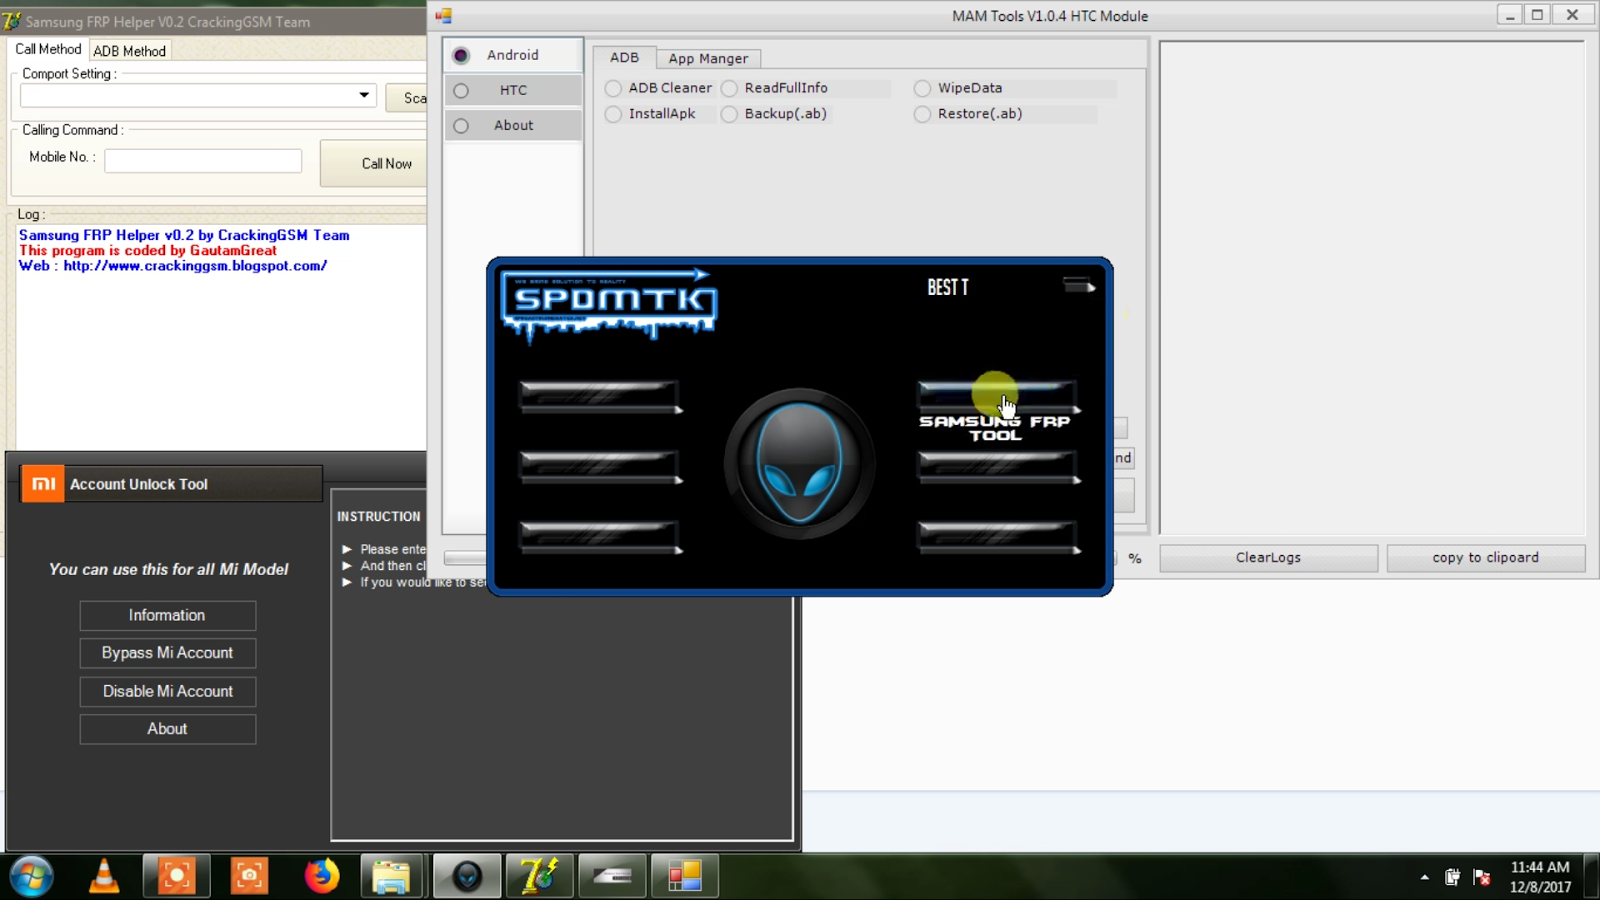Open VLC media player from the taskbar

(104, 876)
